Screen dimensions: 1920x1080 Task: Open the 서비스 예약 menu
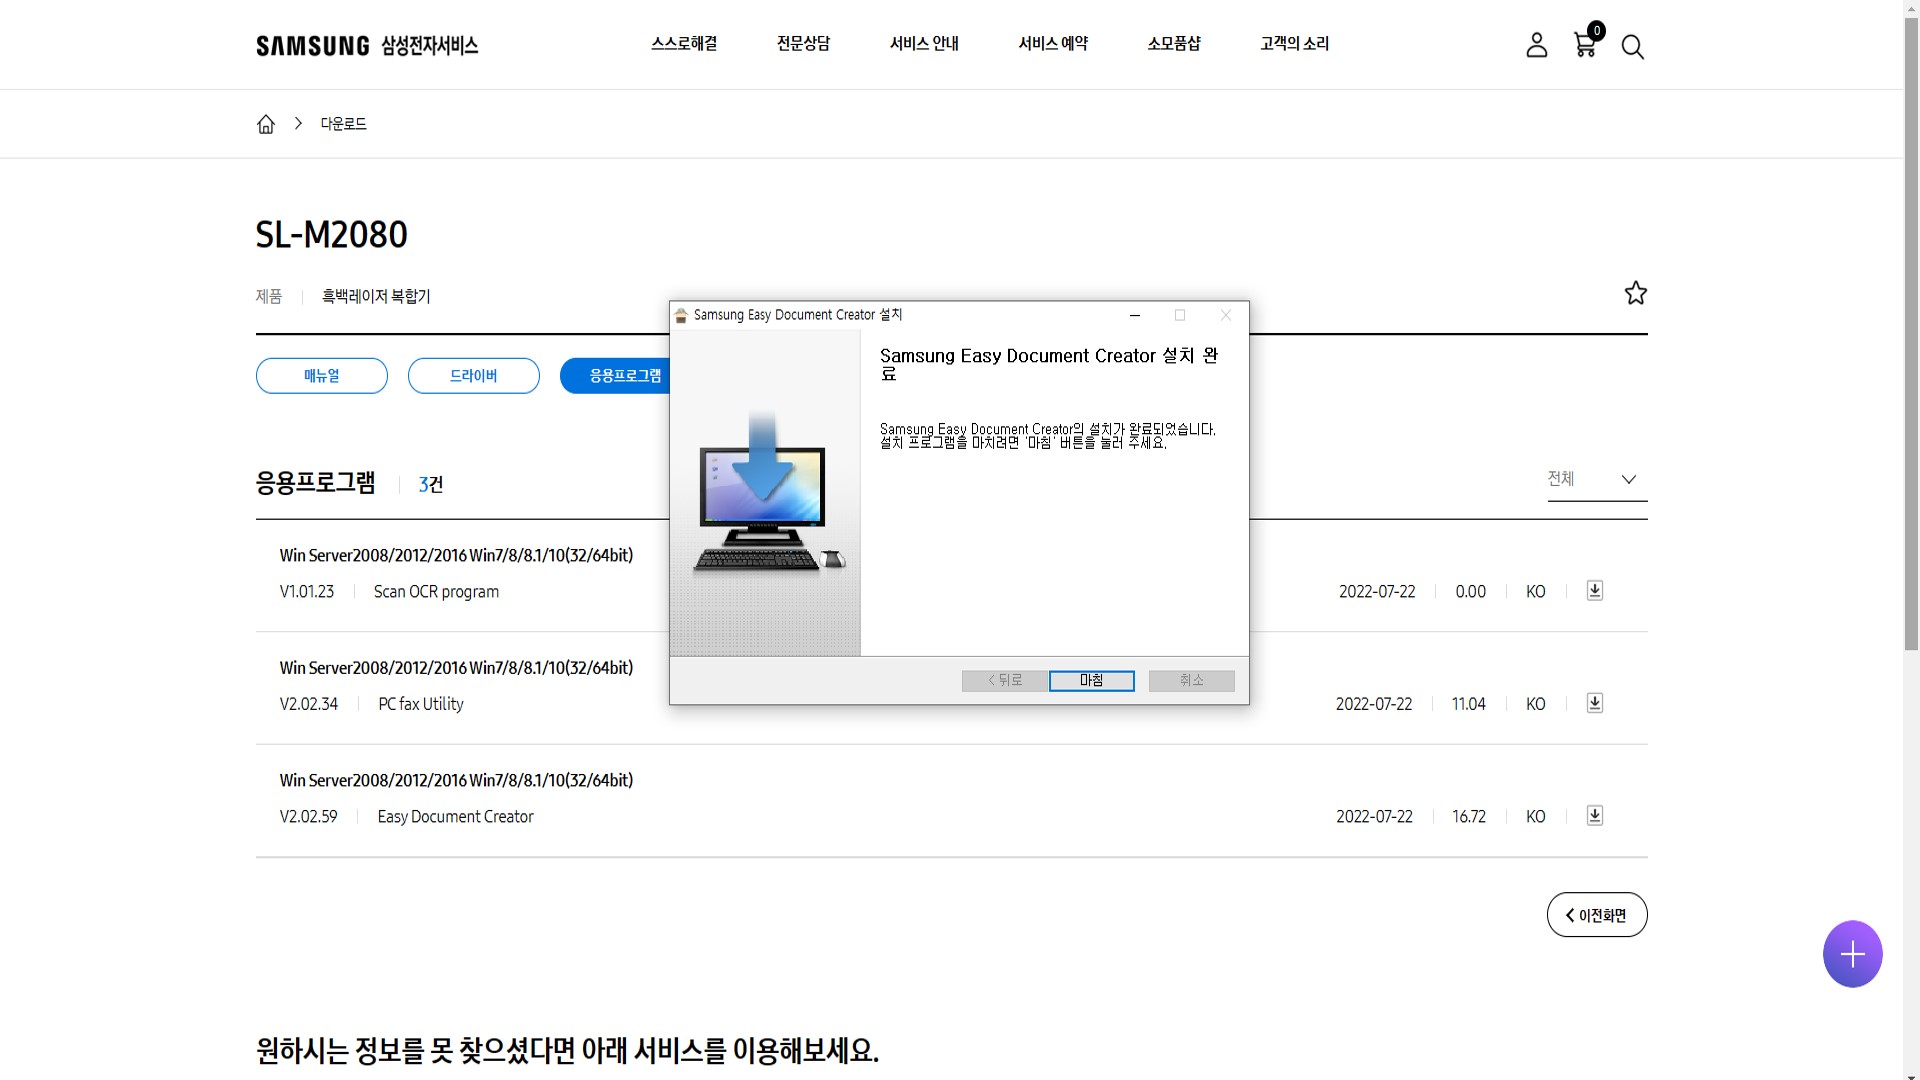[x=1053, y=44]
